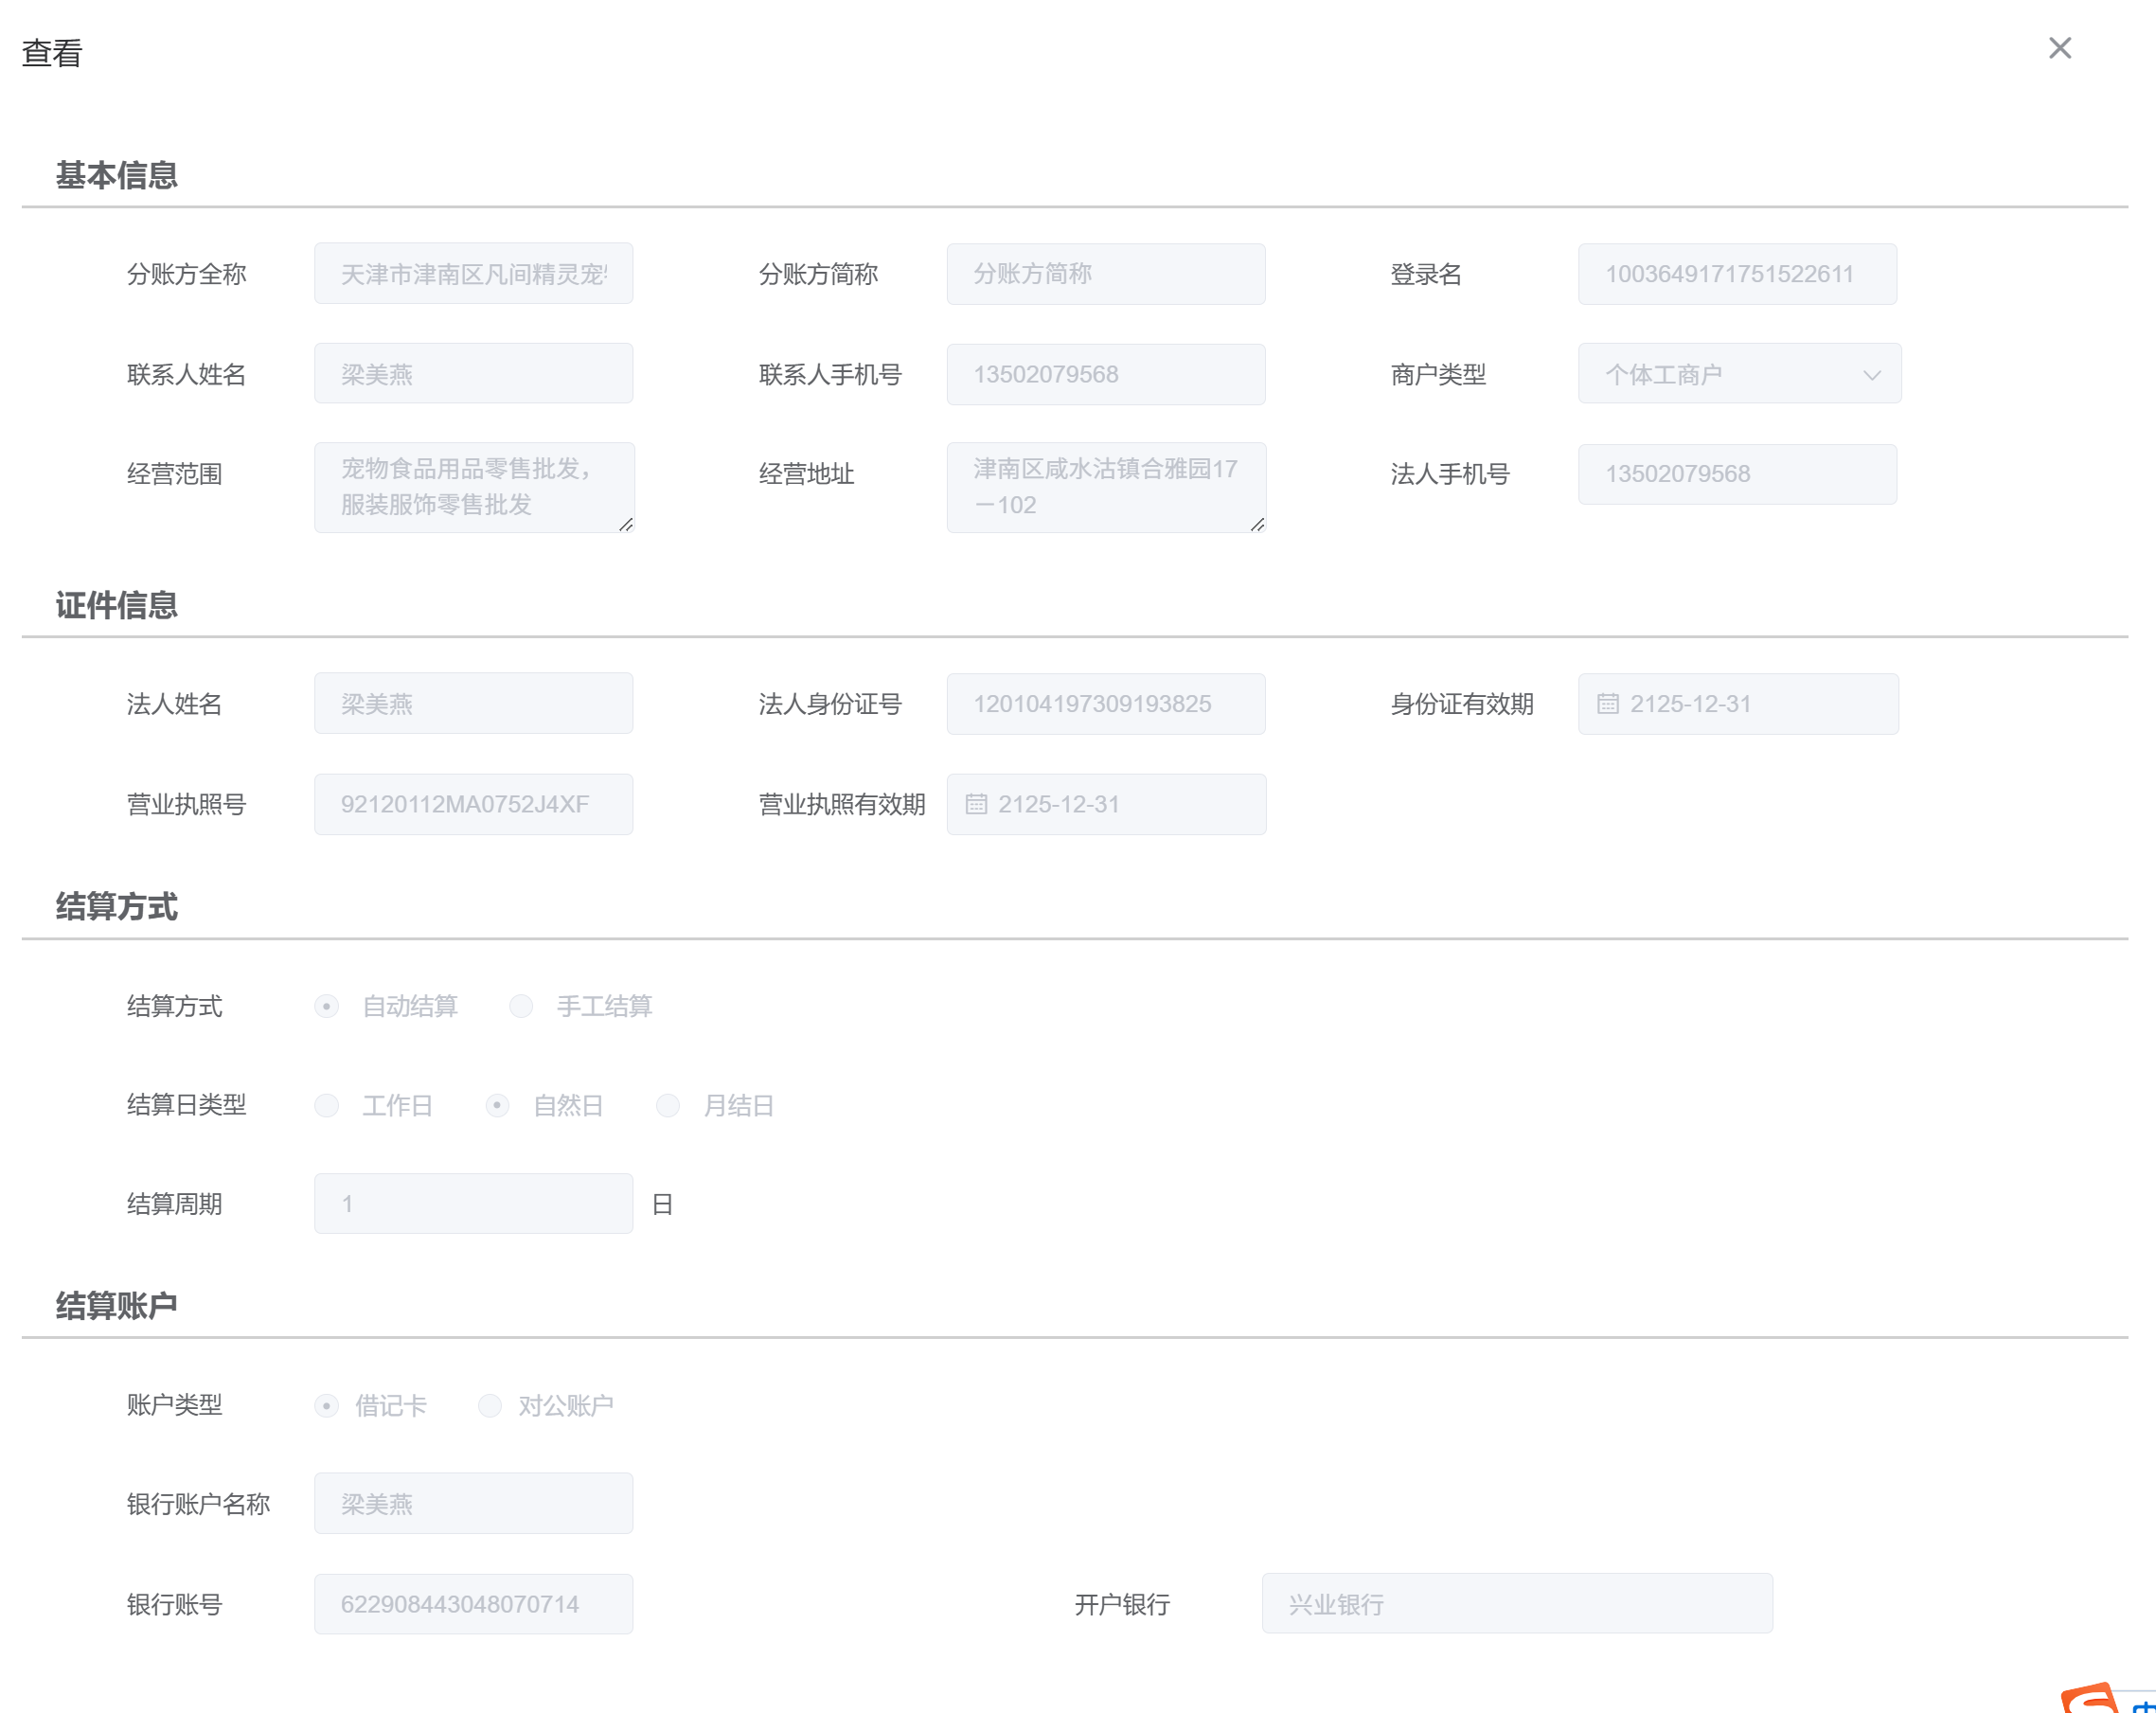
Task: Click the 登录名 input field
Action: [1736, 274]
